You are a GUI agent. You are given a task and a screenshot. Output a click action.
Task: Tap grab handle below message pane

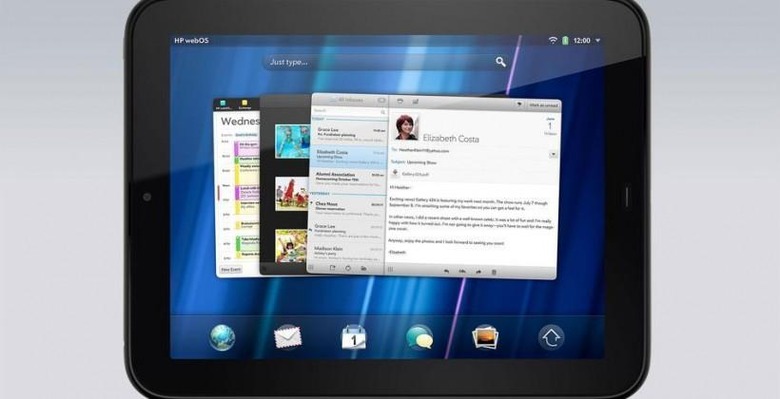coord(390,269)
